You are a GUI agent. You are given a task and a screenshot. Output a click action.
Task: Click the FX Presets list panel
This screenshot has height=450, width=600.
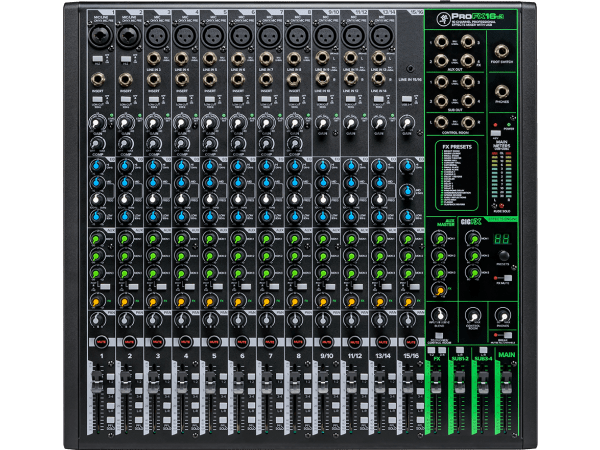point(457,176)
